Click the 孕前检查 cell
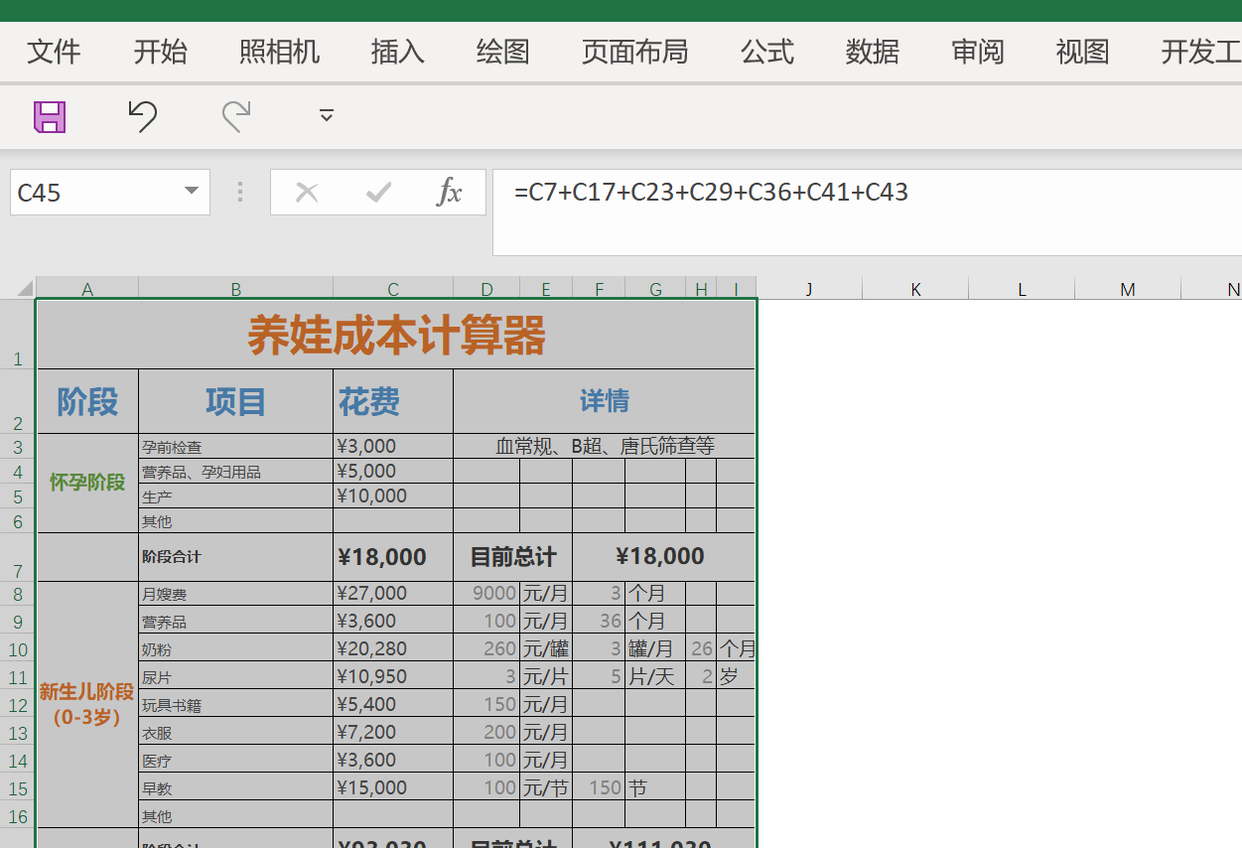 [236, 446]
